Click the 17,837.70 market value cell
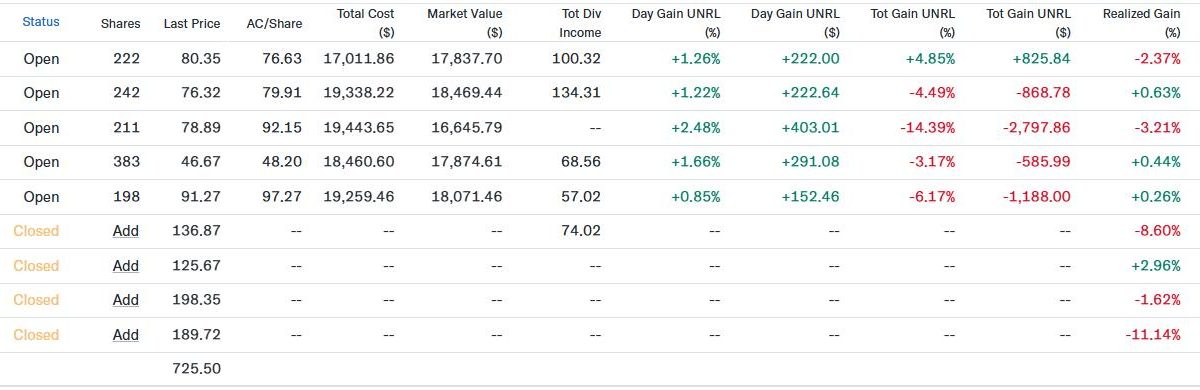The height and width of the screenshot is (390, 1200). pyautogui.click(x=464, y=59)
